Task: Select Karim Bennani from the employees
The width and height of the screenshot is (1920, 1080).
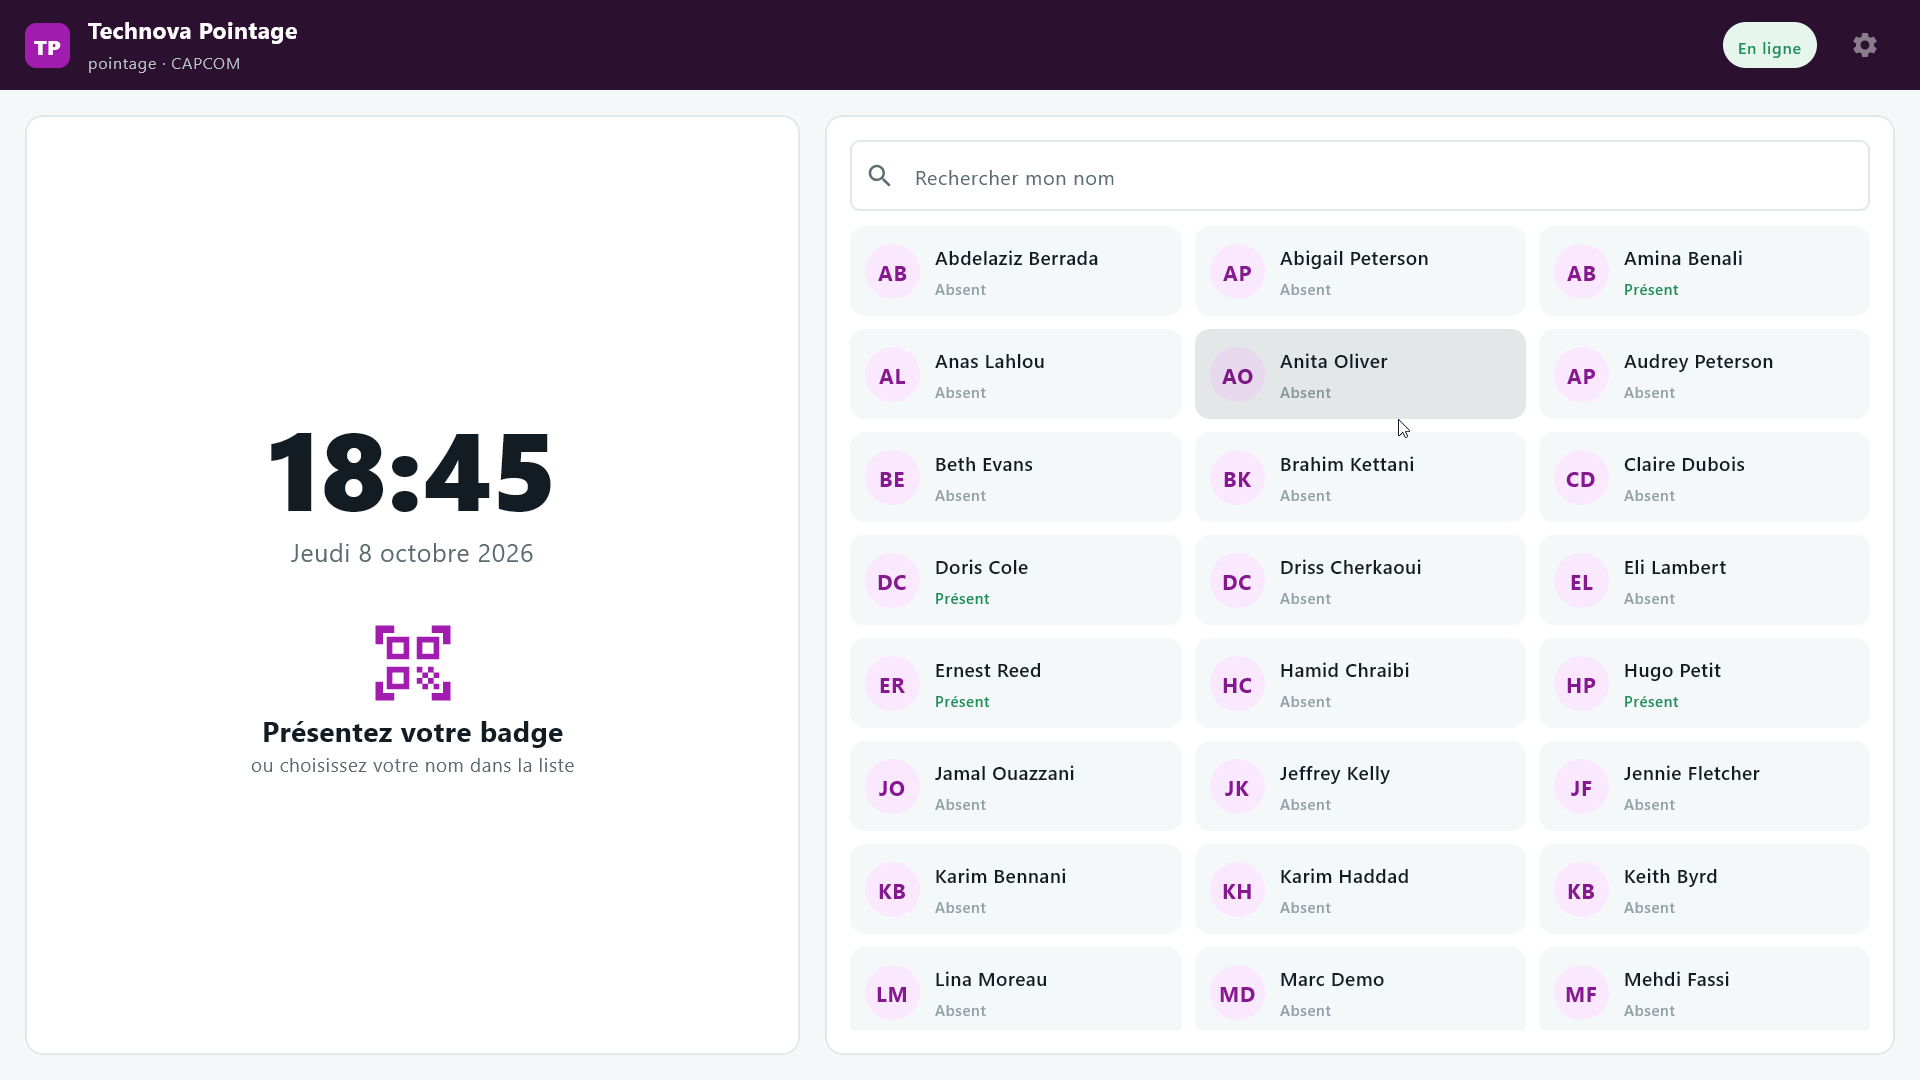Action: coord(1016,889)
